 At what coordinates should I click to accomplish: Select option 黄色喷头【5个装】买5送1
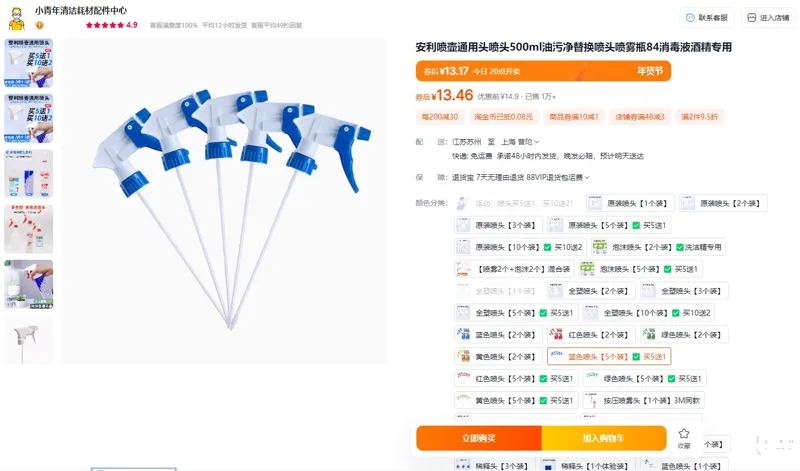pyautogui.click(x=516, y=401)
